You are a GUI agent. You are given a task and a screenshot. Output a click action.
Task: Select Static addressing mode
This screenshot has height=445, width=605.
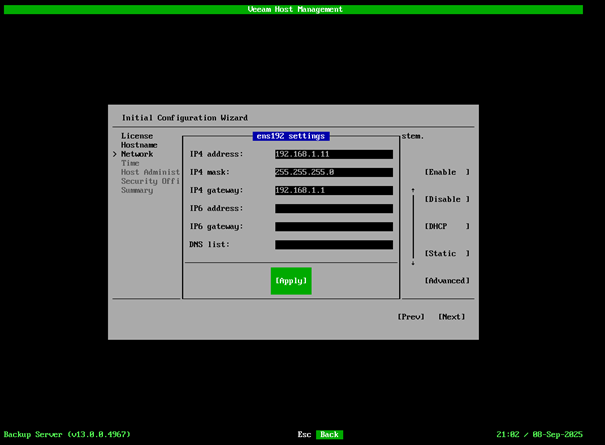click(x=446, y=254)
